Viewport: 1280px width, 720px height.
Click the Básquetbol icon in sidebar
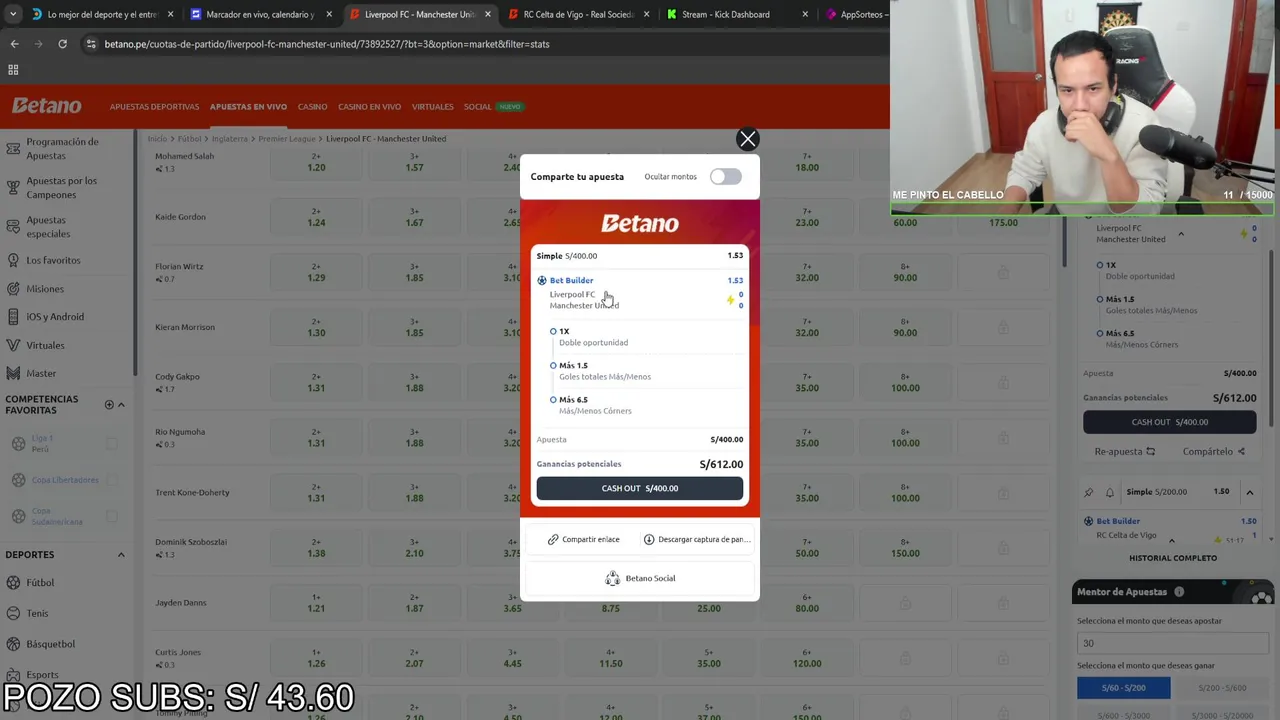(x=13, y=643)
